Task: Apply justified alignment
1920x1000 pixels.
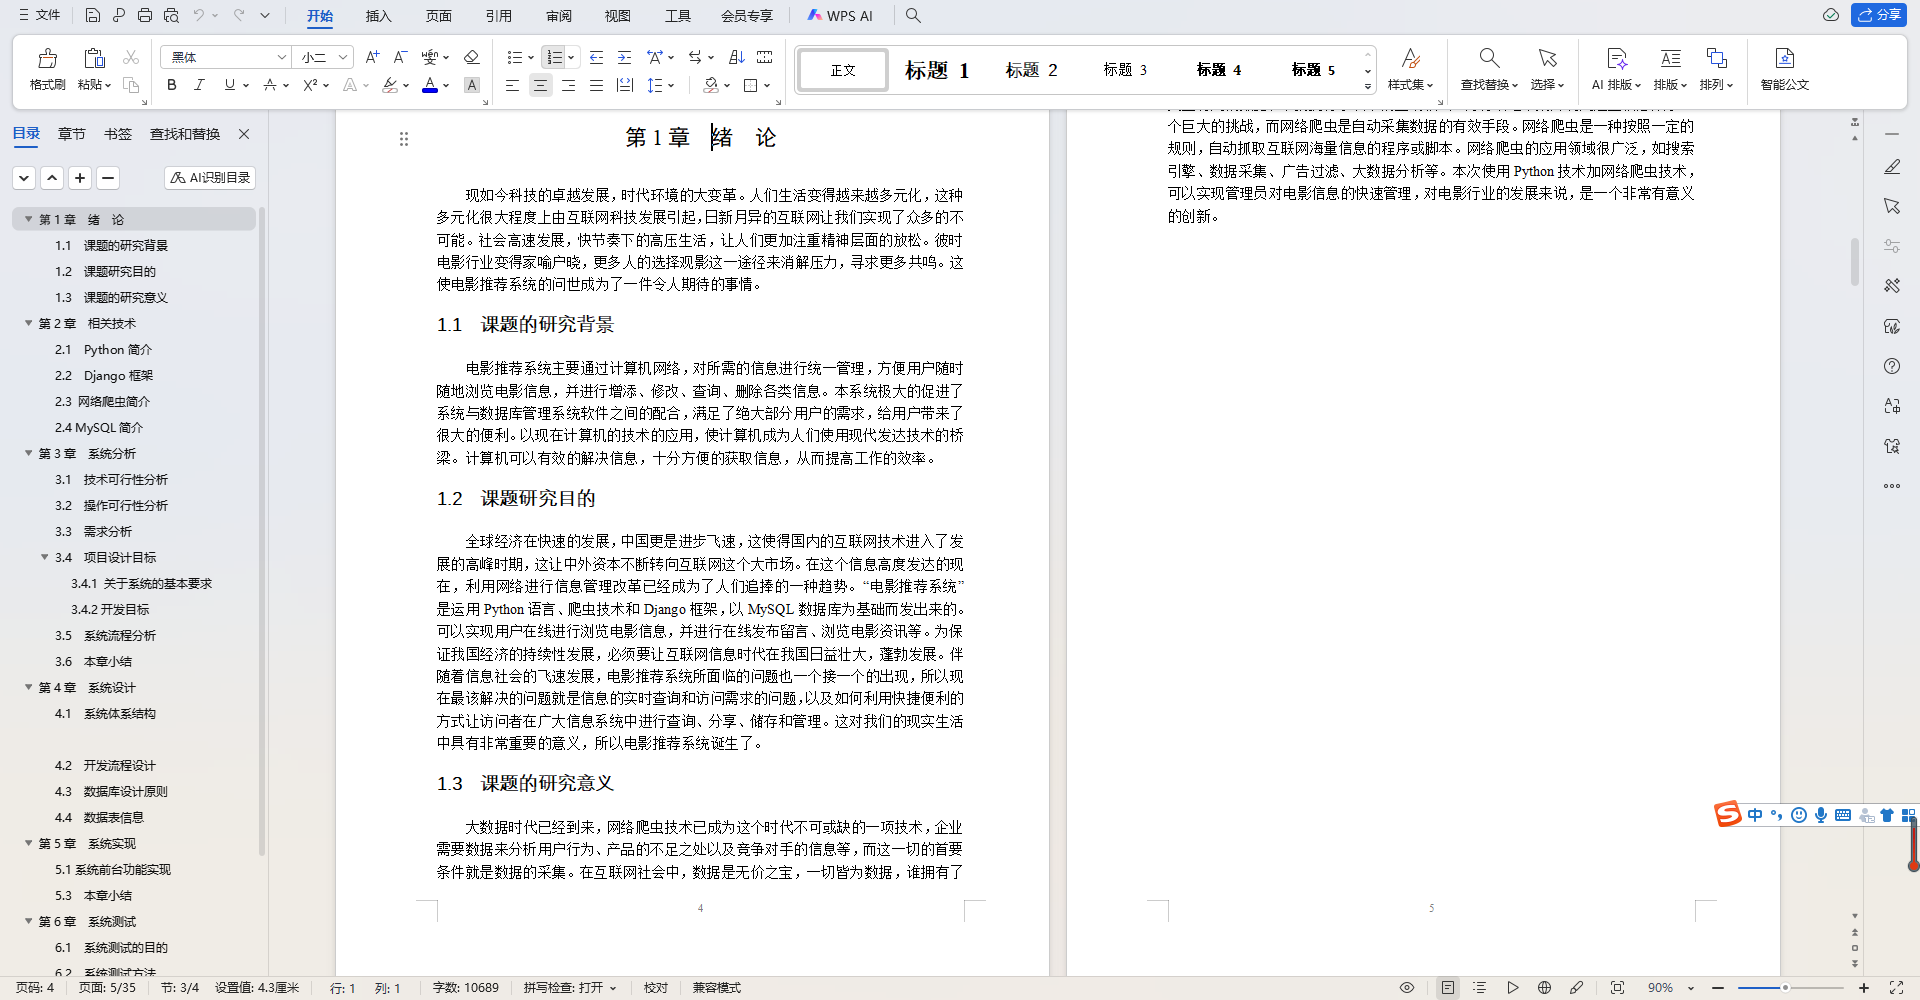Action: click(596, 86)
